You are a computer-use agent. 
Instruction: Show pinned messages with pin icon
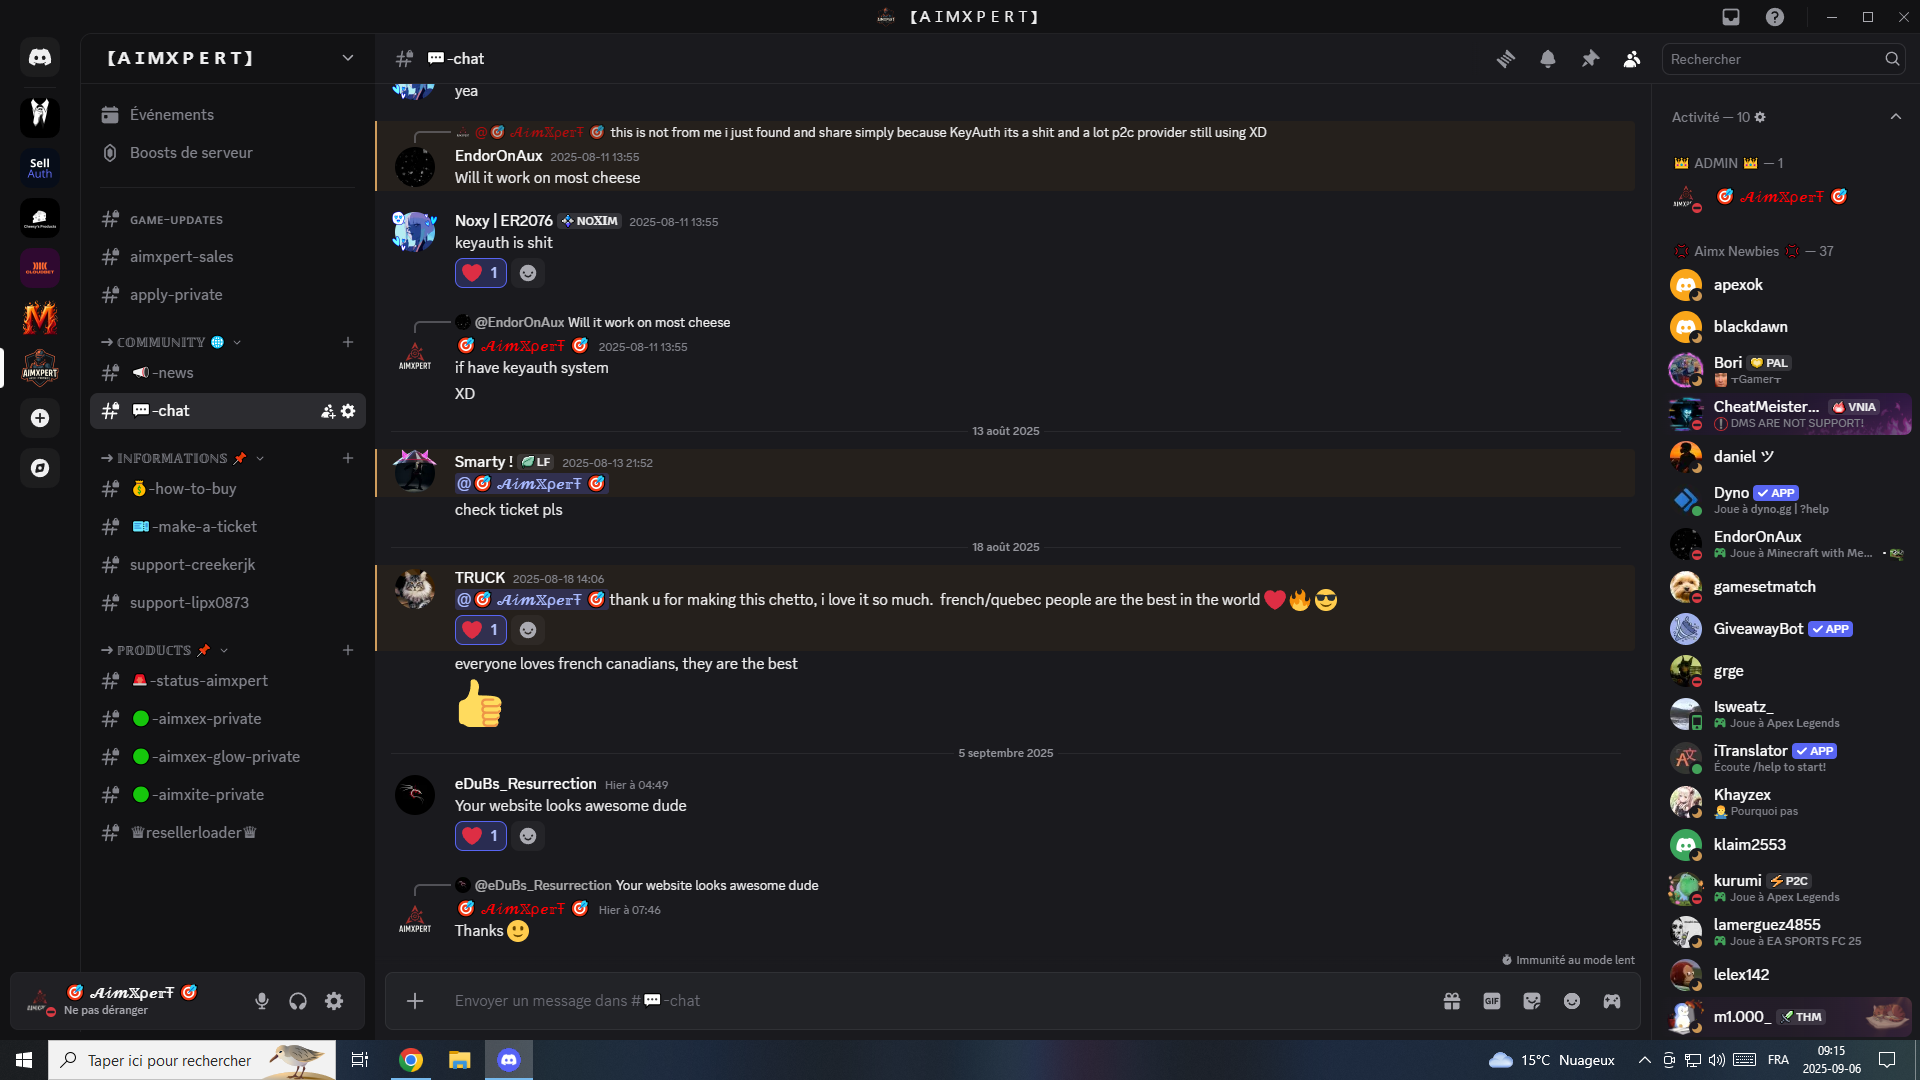1590,59
